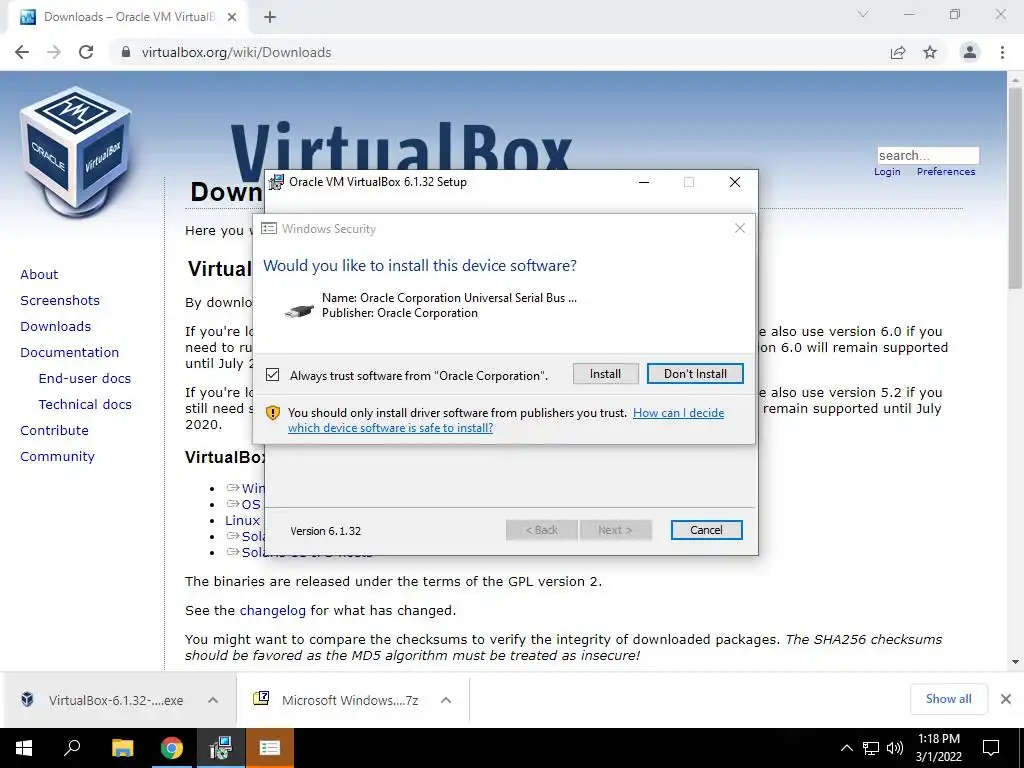This screenshot has width=1024, height=768.
Task: Click VirtualBox Setup title bar icon
Action: pyautogui.click(x=277, y=182)
